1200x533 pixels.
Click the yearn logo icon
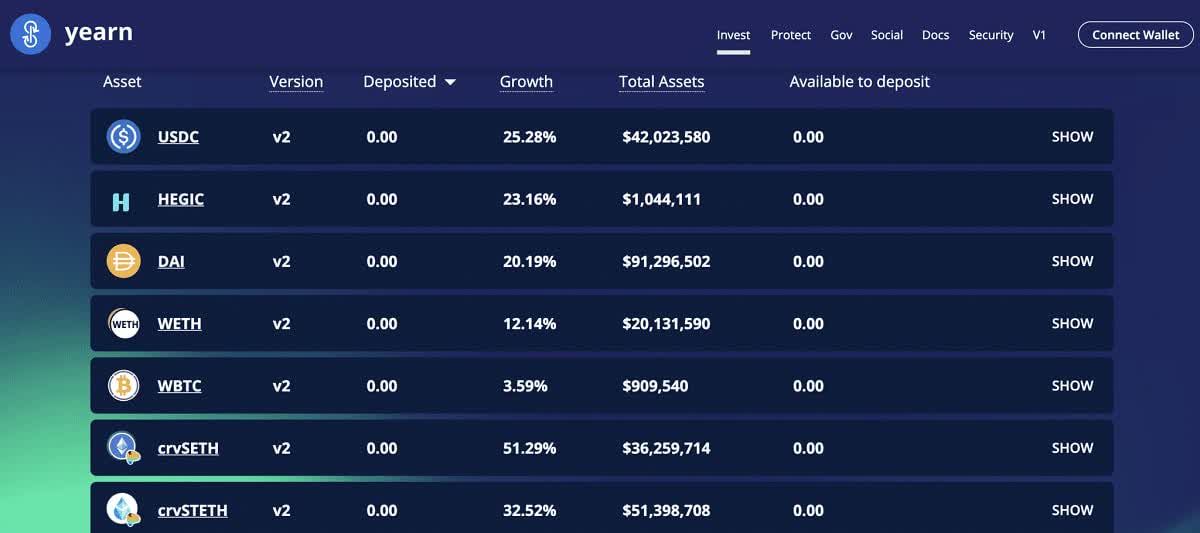click(x=31, y=34)
